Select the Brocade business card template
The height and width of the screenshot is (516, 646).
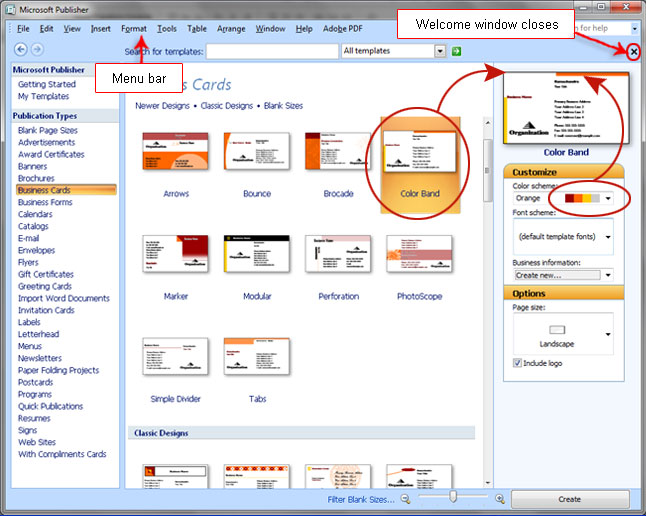point(338,152)
